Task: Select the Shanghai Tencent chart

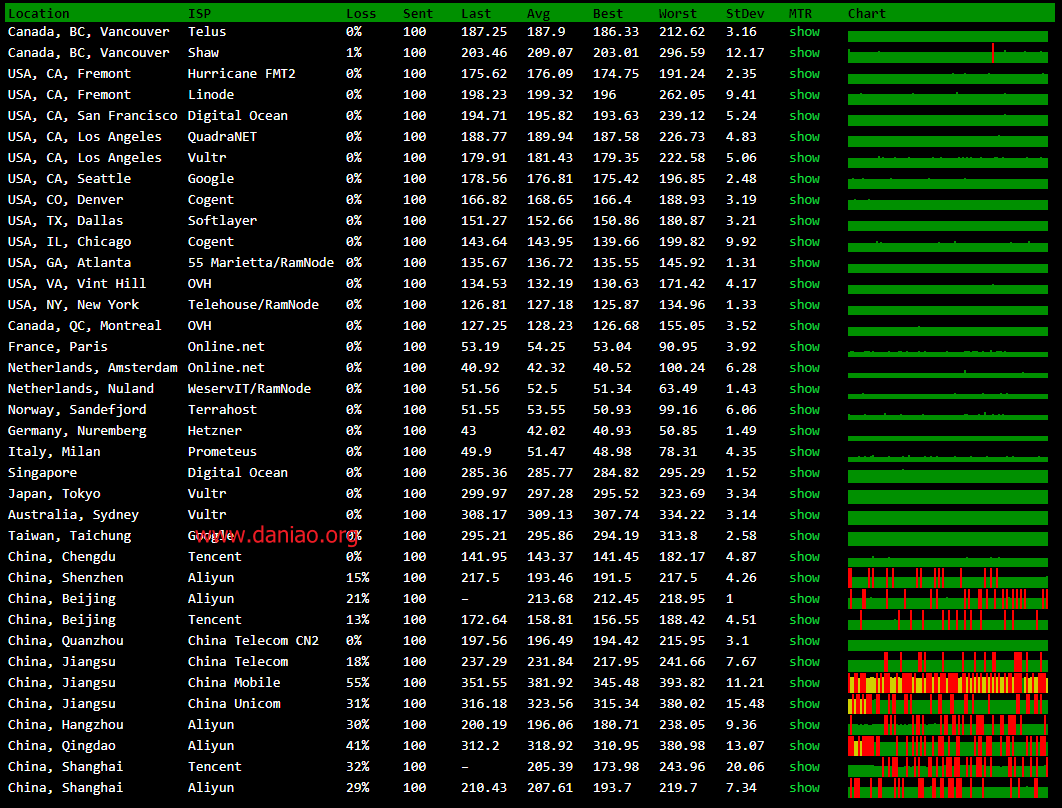Action: [948, 767]
